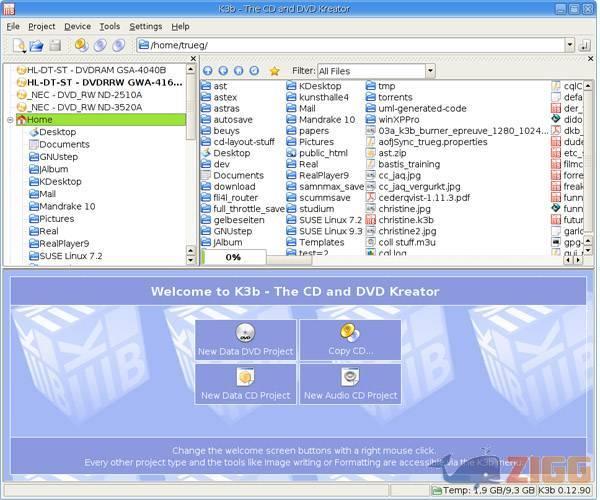Click the first blue navigation arrow beside Filter

[x=209, y=71]
